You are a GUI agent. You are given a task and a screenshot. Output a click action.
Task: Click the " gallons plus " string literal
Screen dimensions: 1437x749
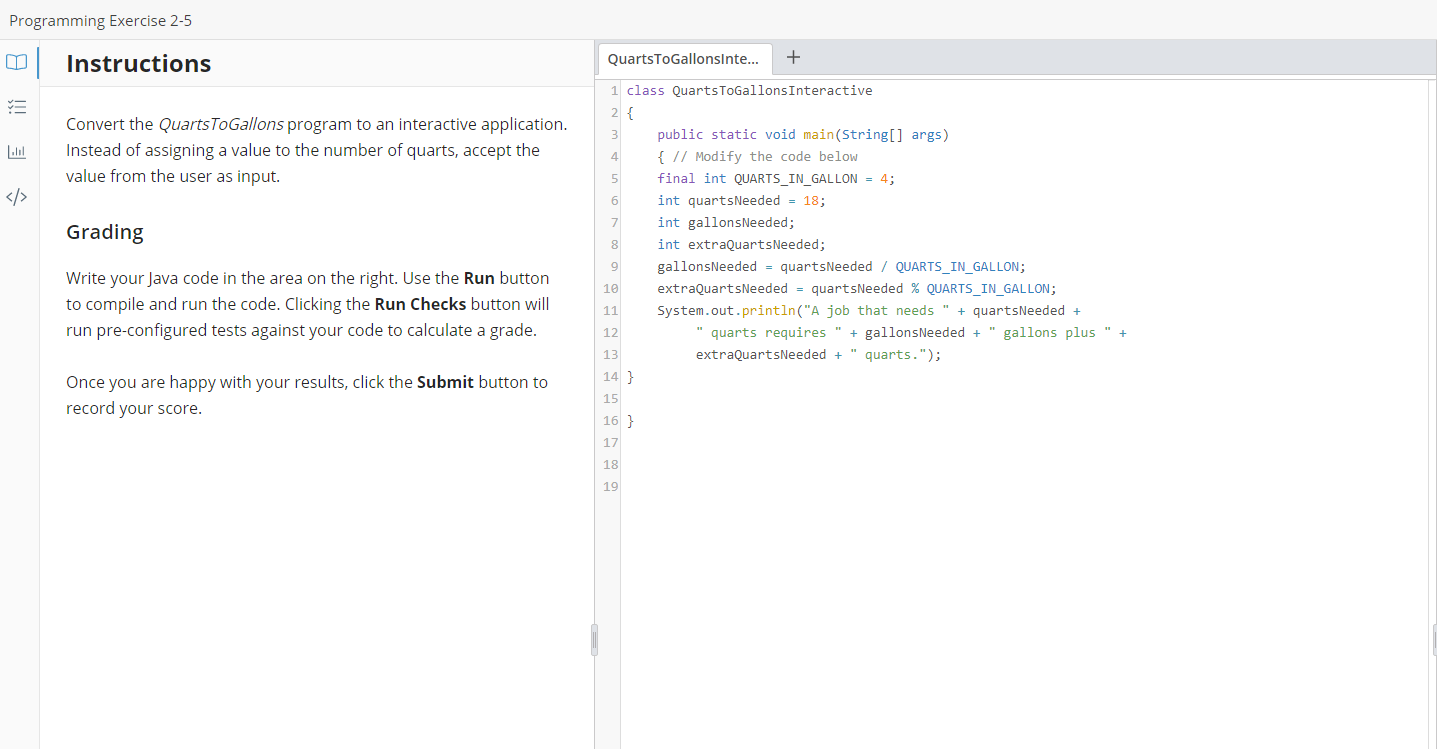click(1050, 333)
